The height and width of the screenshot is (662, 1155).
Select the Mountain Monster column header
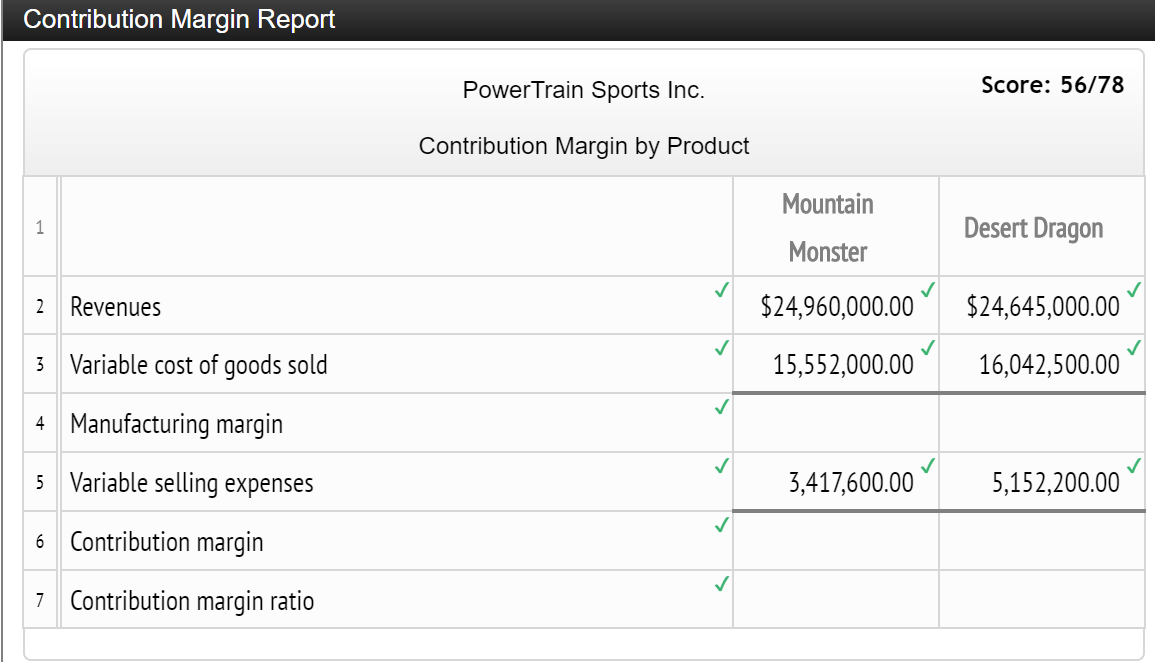click(829, 225)
